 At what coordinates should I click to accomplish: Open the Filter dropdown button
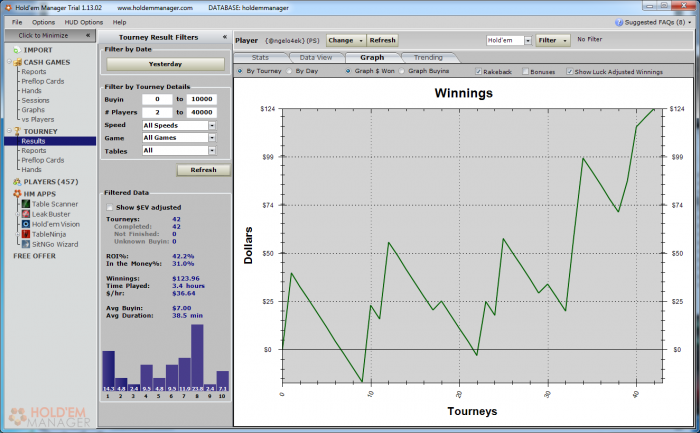tap(553, 41)
